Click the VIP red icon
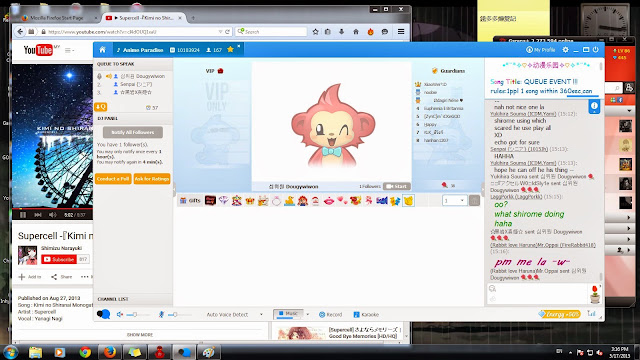 click(x=220, y=71)
